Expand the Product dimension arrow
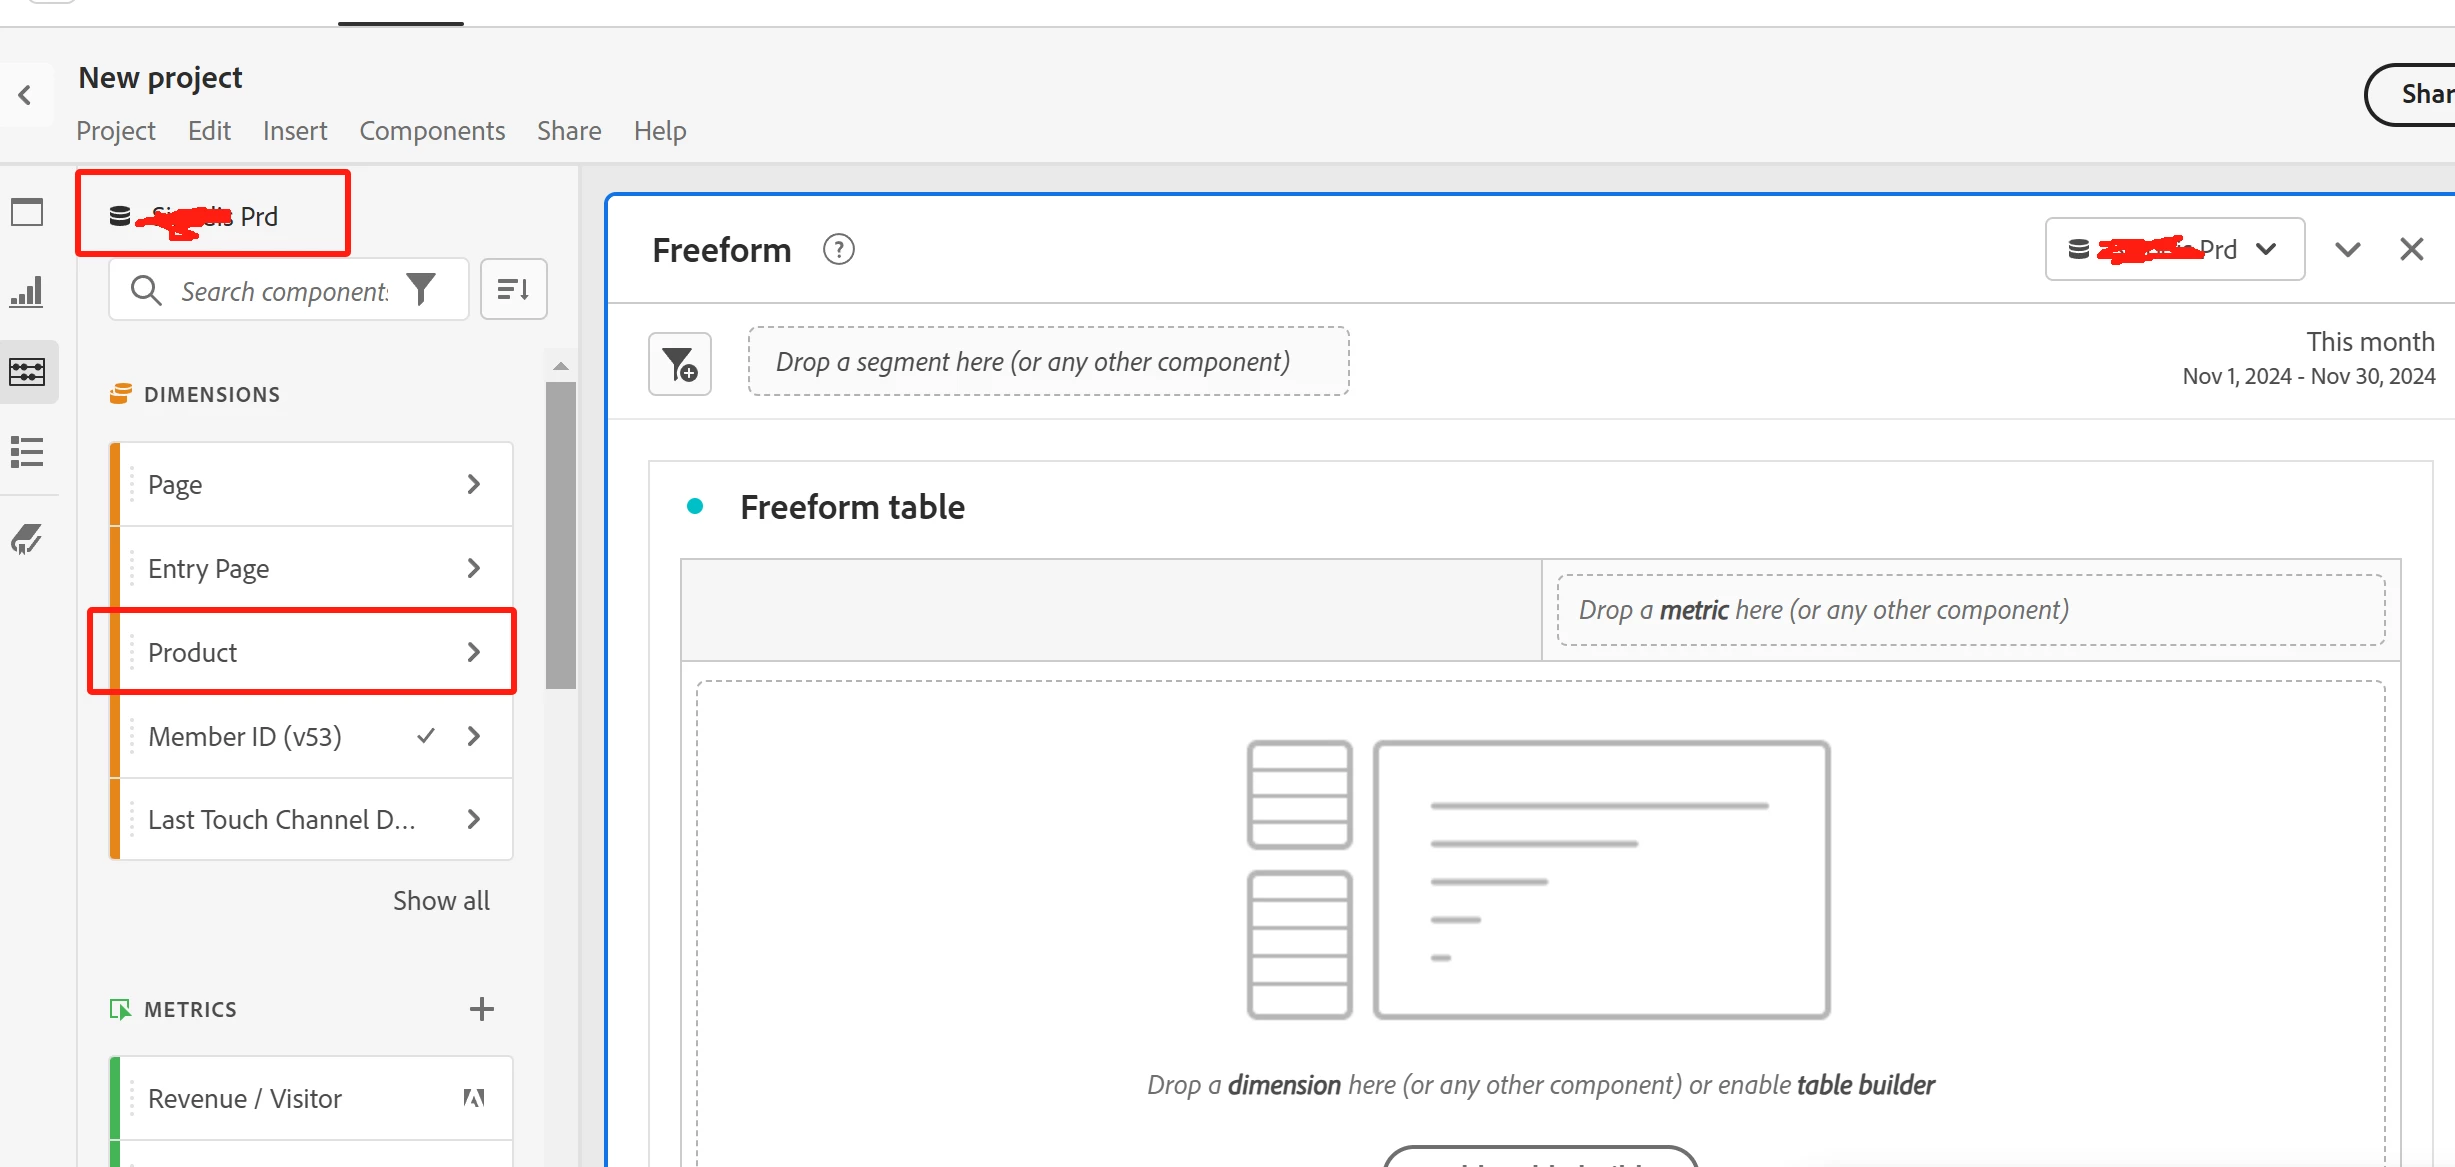 point(474,652)
